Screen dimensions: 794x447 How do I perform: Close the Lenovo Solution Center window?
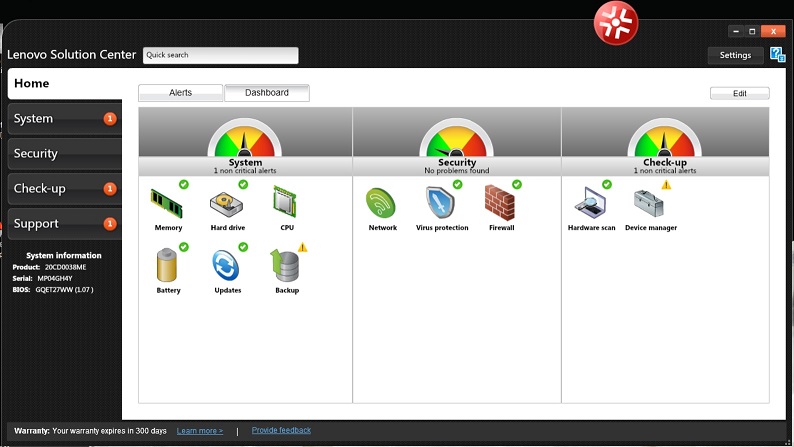pos(773,31)
